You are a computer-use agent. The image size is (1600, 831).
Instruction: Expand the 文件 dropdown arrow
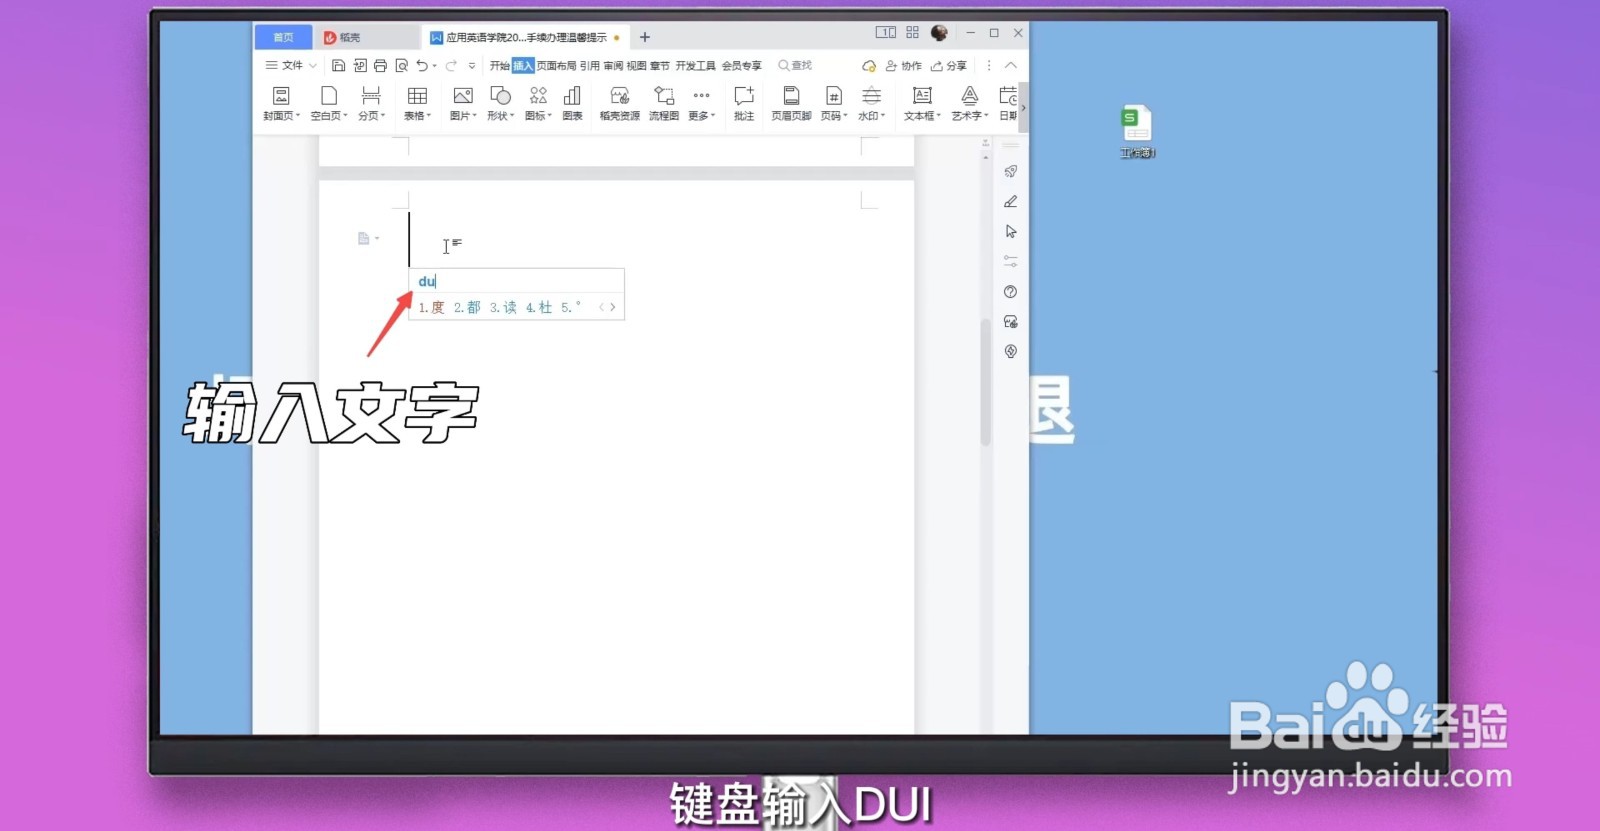click(313, 65)
